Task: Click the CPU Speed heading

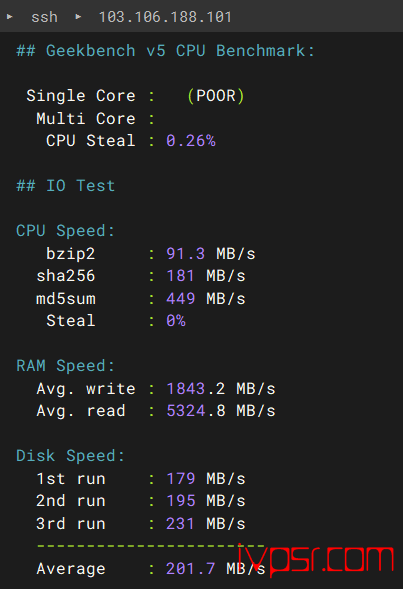Action: click(x=65, y=231)
